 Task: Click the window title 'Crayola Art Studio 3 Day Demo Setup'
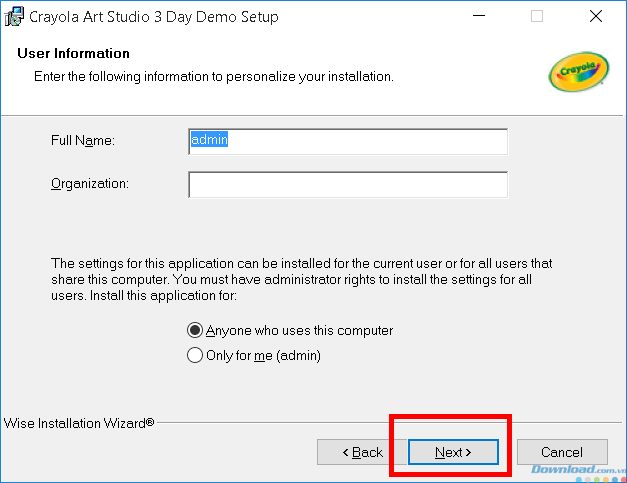[x=154, y=17]
